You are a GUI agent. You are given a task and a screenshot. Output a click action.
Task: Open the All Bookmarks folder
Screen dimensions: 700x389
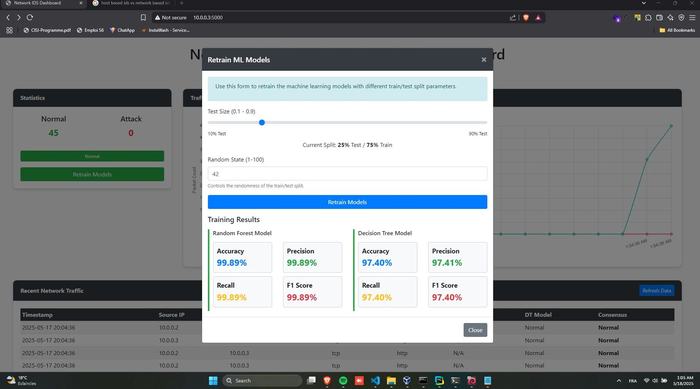pos(677,30)
